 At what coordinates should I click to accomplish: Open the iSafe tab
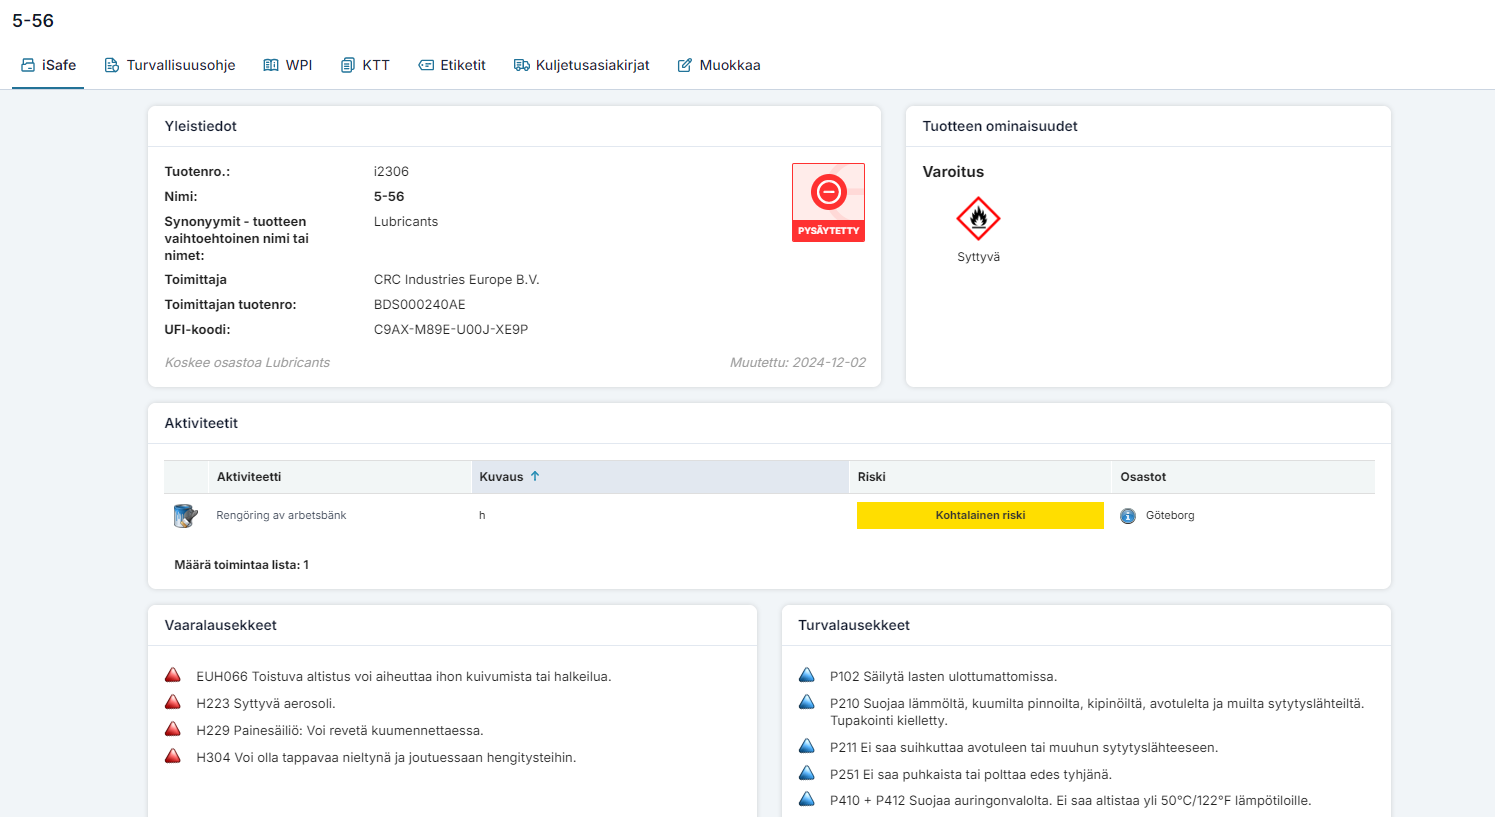[48, 65]
